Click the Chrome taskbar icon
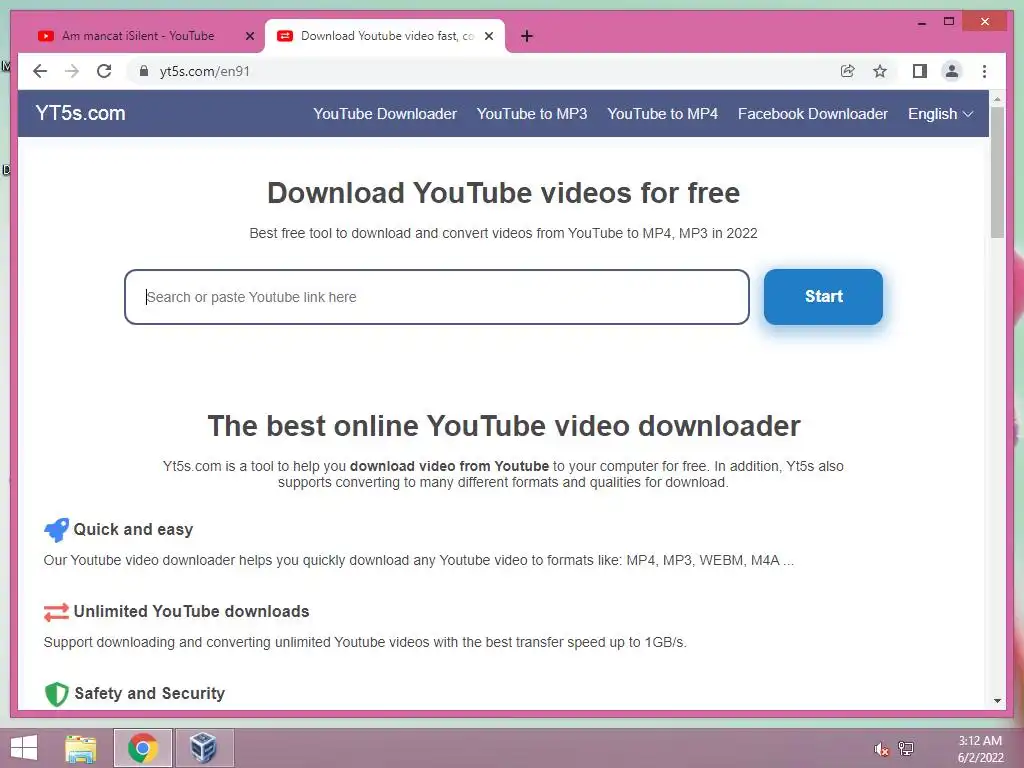 pyautogui.click(x=143, y=748)
